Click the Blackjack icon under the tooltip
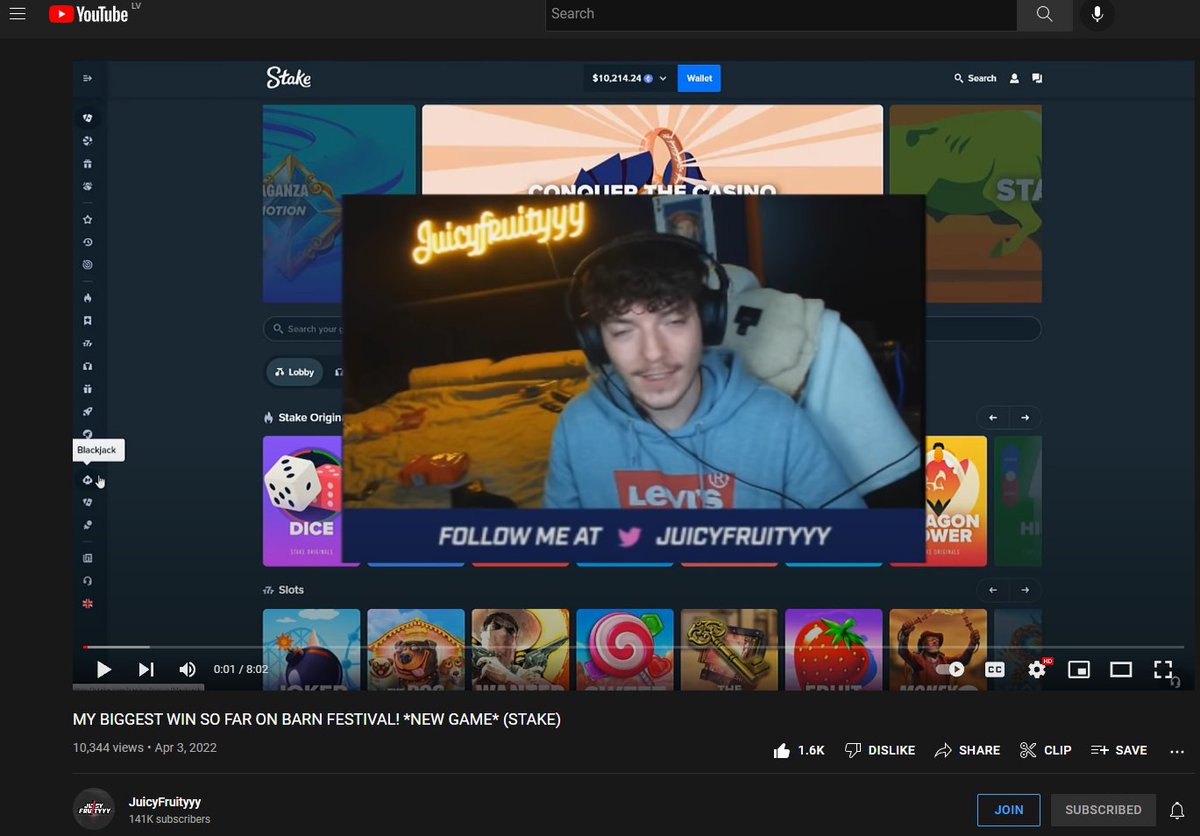1200x836 pixels. point(88,480)
